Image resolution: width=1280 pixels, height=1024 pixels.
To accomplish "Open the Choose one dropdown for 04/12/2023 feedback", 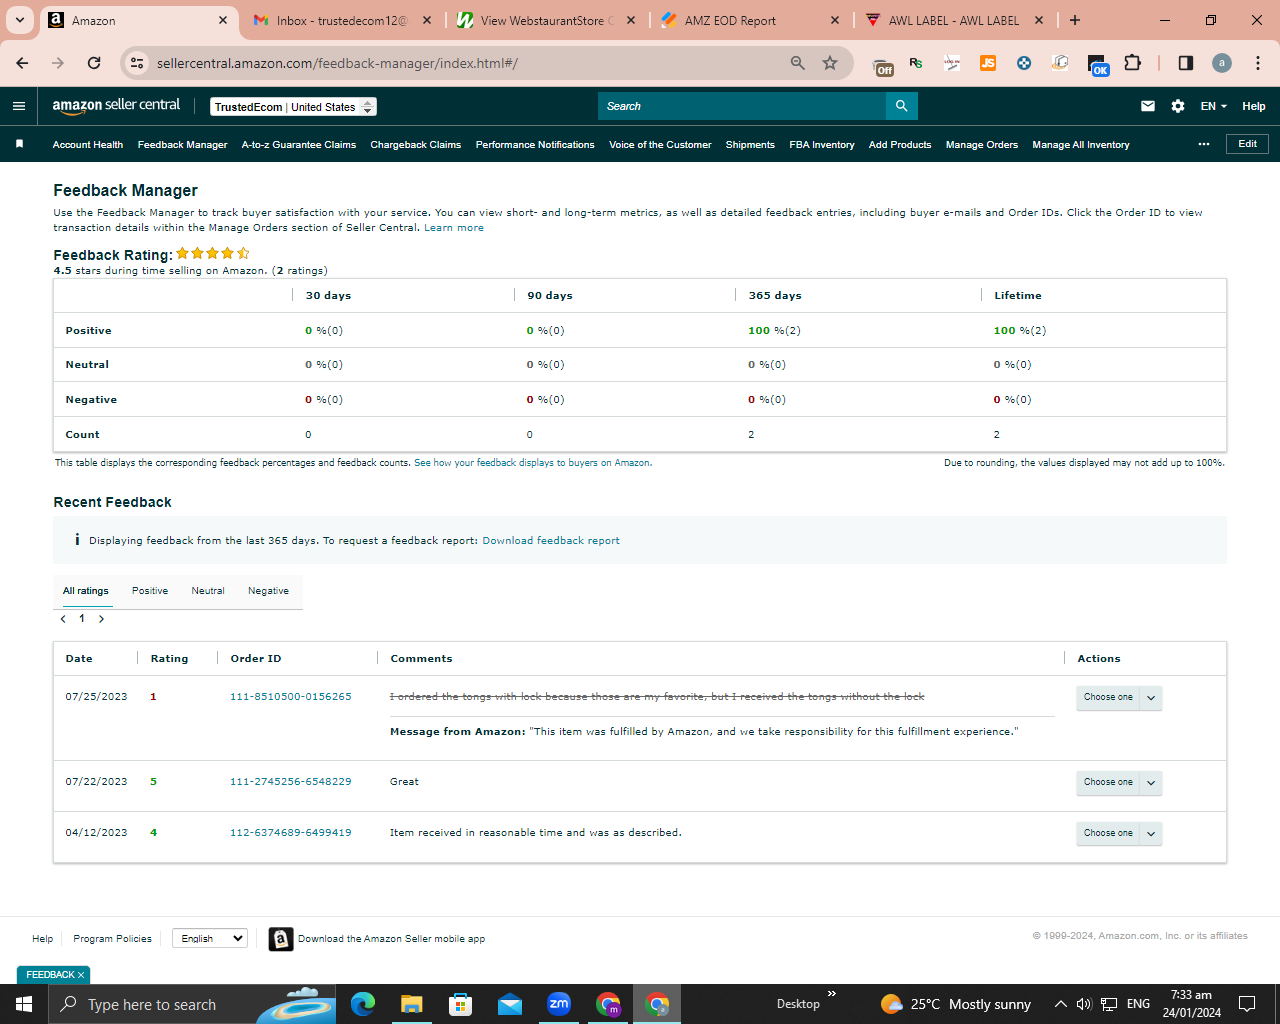I will (x=1119, y=833).
